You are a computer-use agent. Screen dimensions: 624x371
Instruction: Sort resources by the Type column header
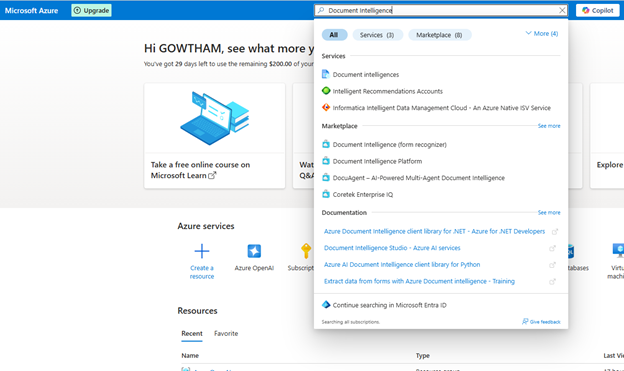423,355
